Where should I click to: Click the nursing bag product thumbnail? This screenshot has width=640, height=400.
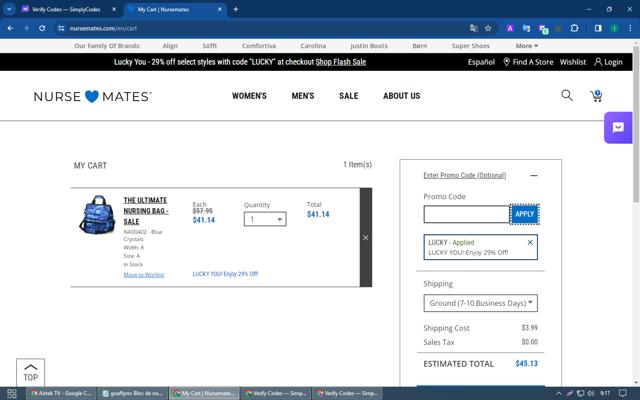coord(97,215)
